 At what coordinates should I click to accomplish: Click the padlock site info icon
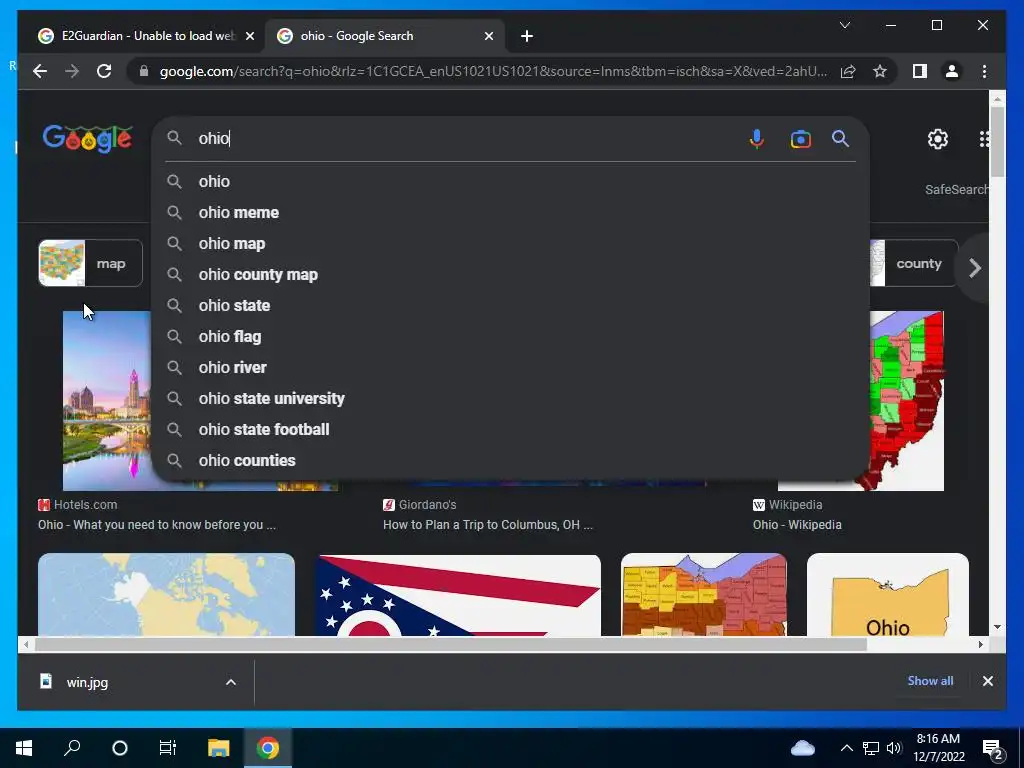144,71
